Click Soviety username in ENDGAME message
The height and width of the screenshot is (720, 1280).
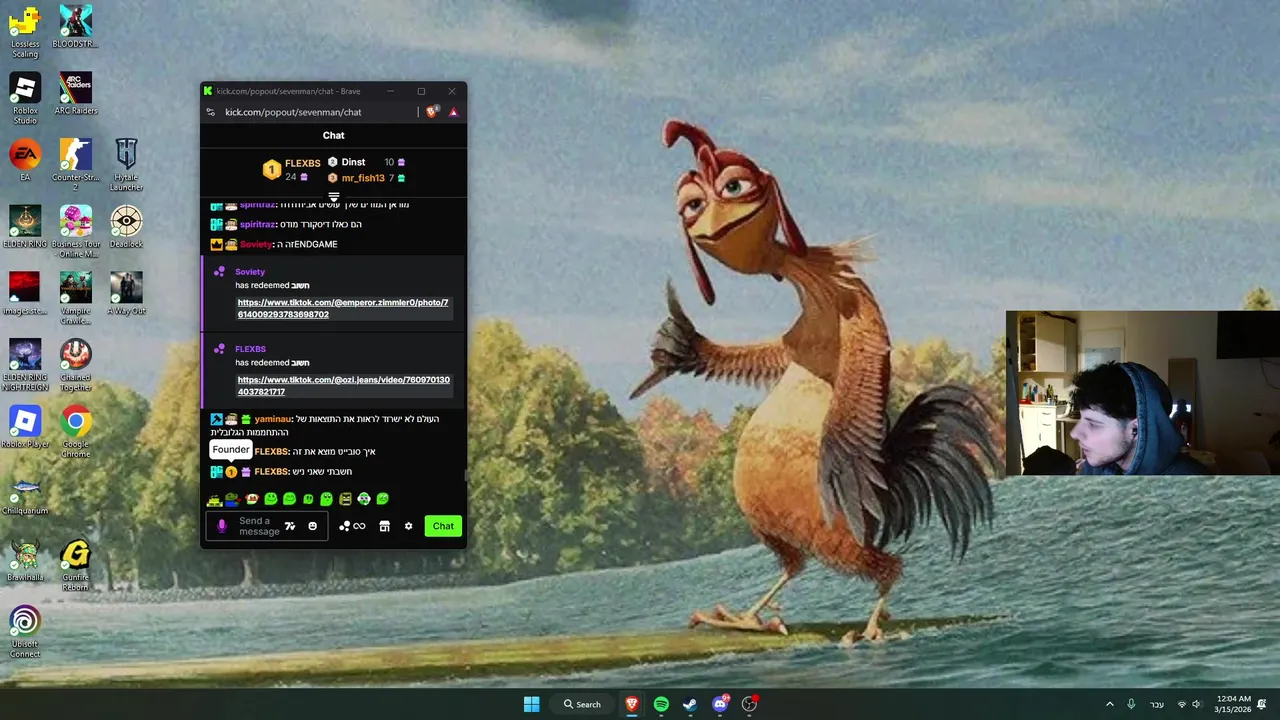(x=256, y=244)
